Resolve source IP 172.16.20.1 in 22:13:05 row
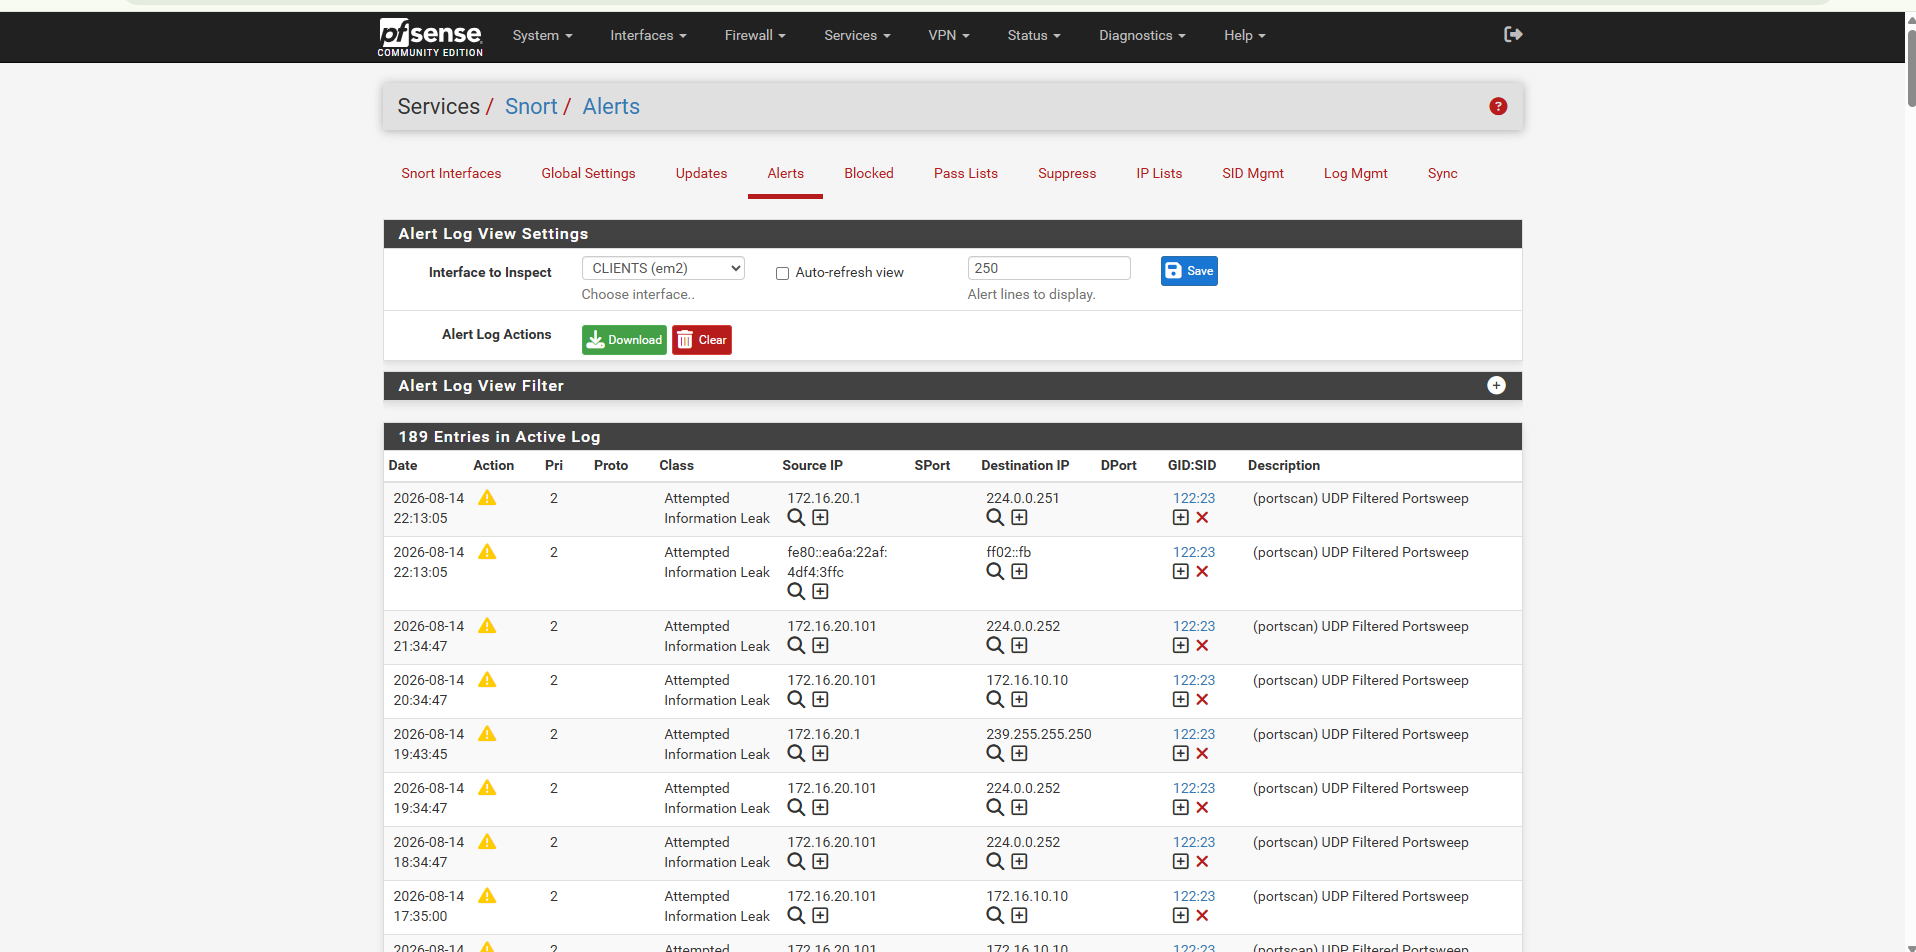The width and height of the screenshot is (1916, 952). pos(796,518)
